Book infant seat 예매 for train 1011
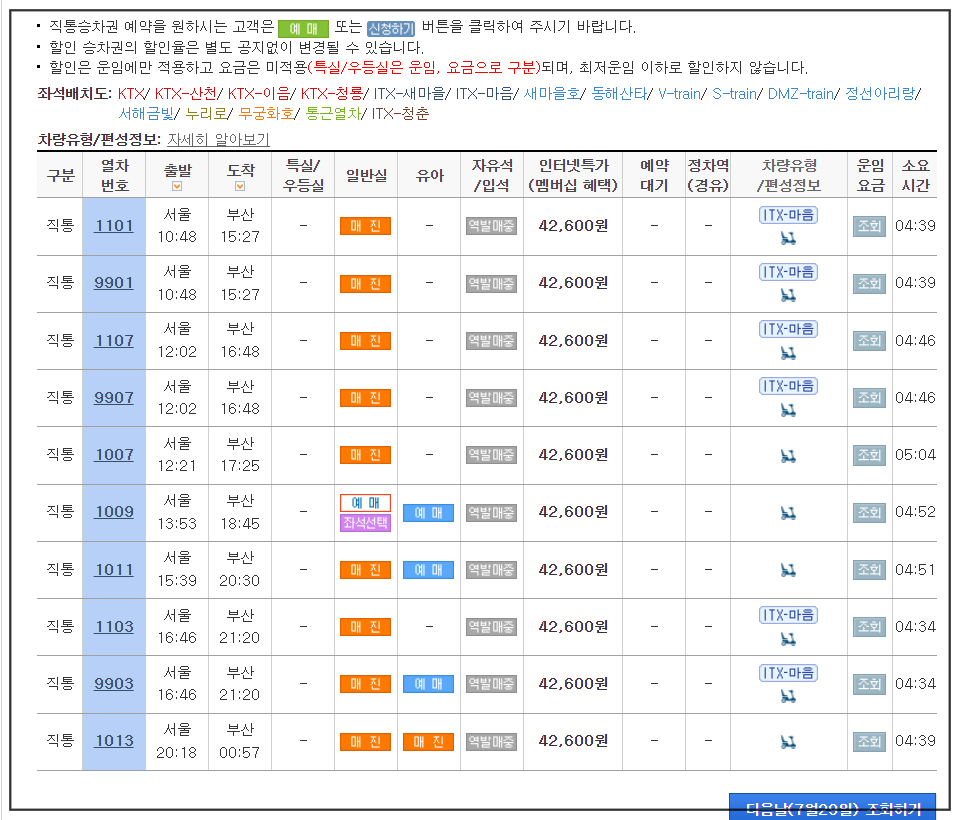This screenshot has height=820, width=960. click(429, 570)
